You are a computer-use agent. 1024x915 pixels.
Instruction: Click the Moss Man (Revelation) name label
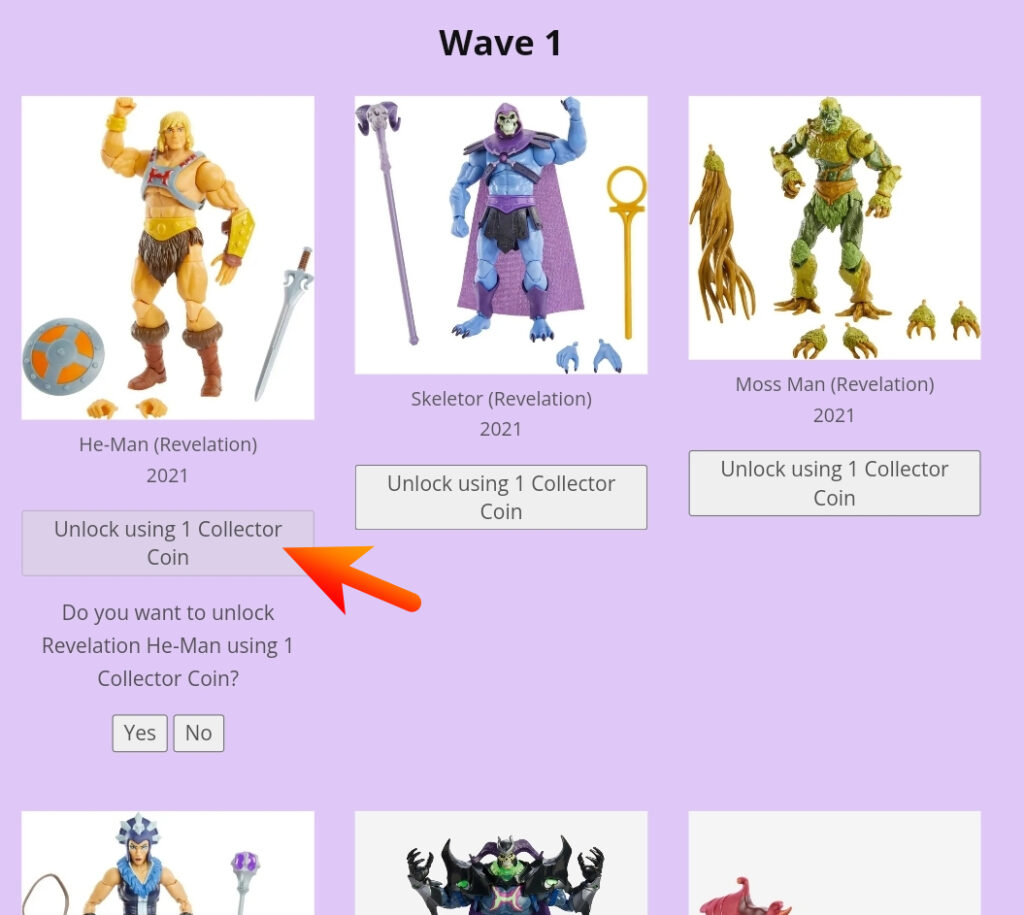[x=835, y=384]
